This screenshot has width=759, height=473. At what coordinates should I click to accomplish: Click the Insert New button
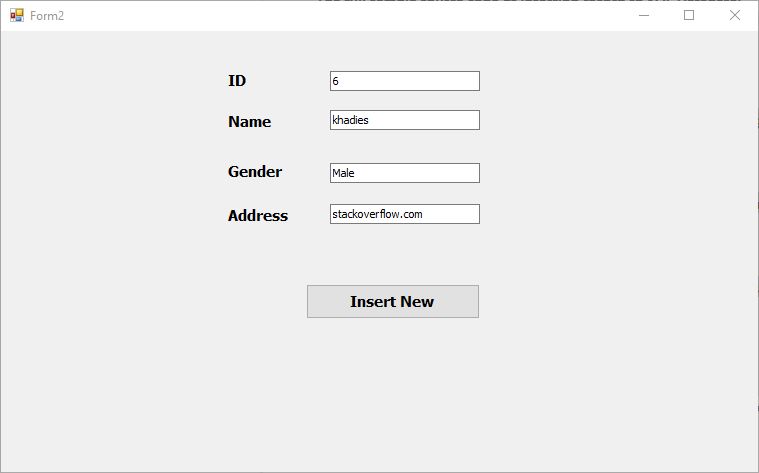pos(393,302)
